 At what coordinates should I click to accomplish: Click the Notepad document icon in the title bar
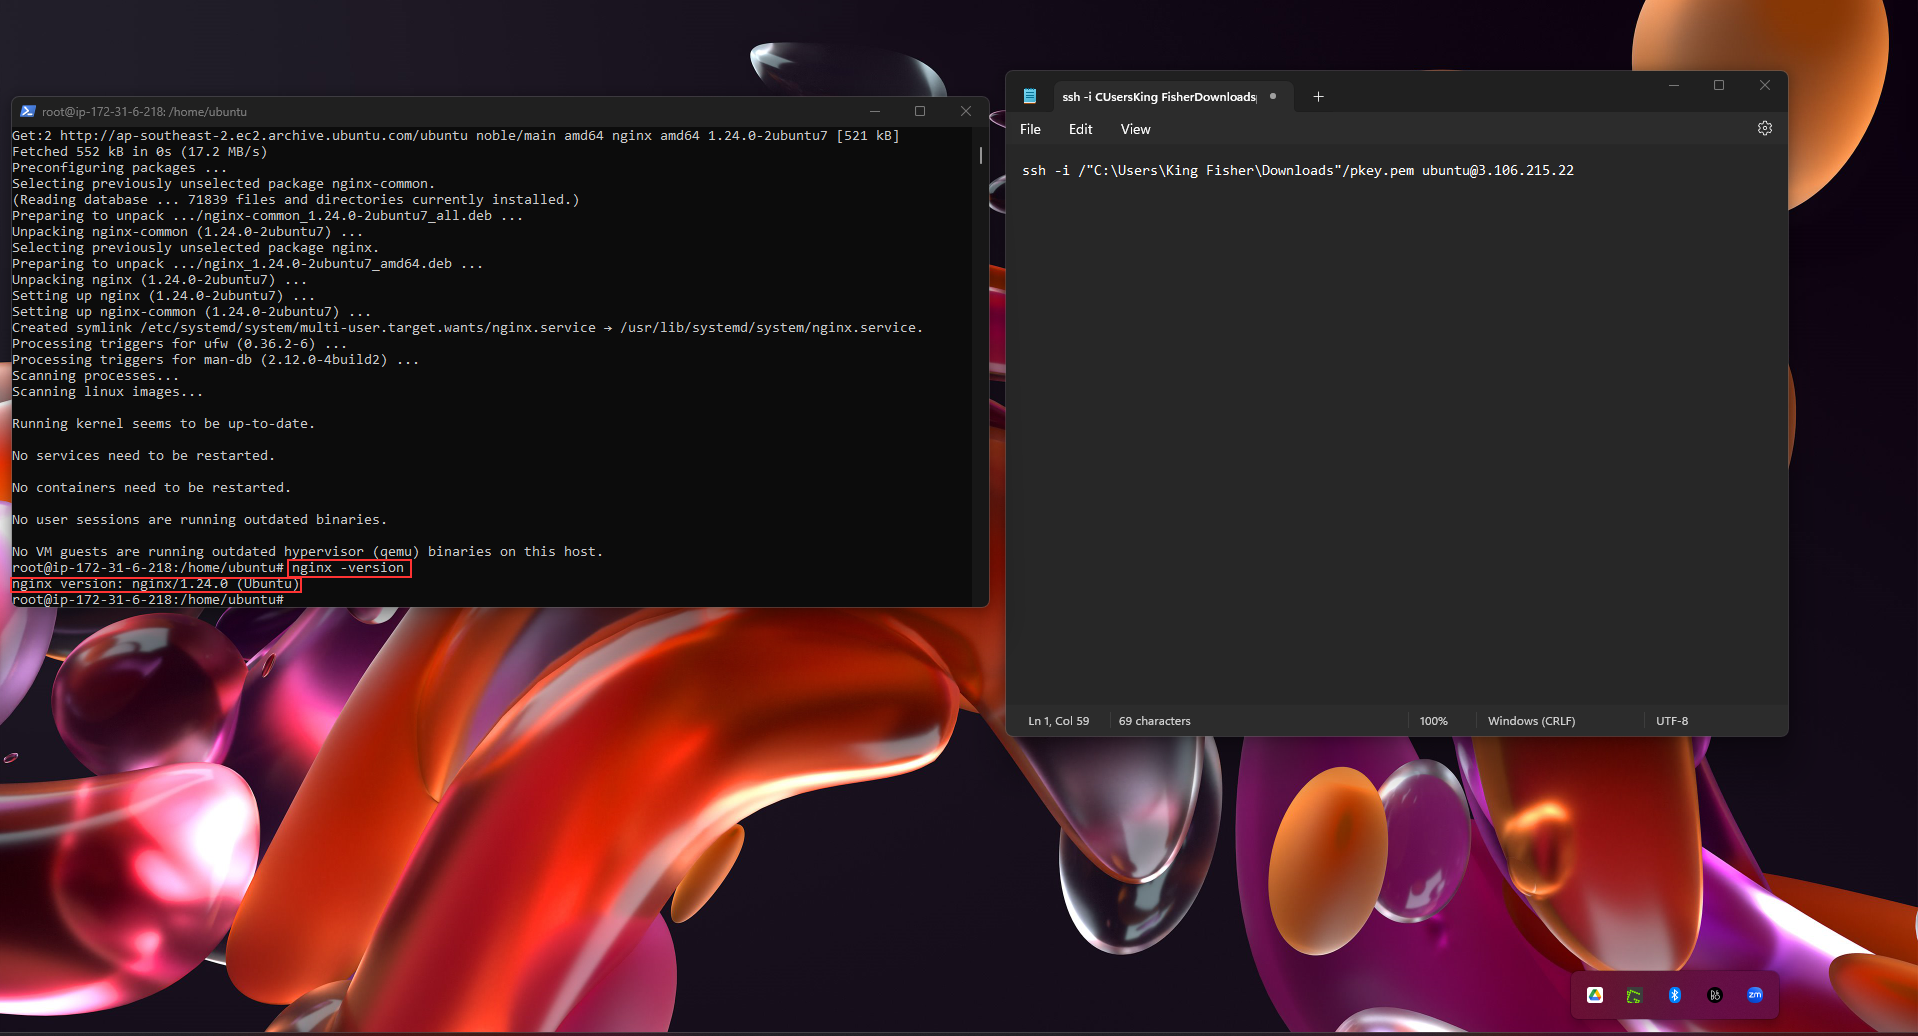point(1029,96)
